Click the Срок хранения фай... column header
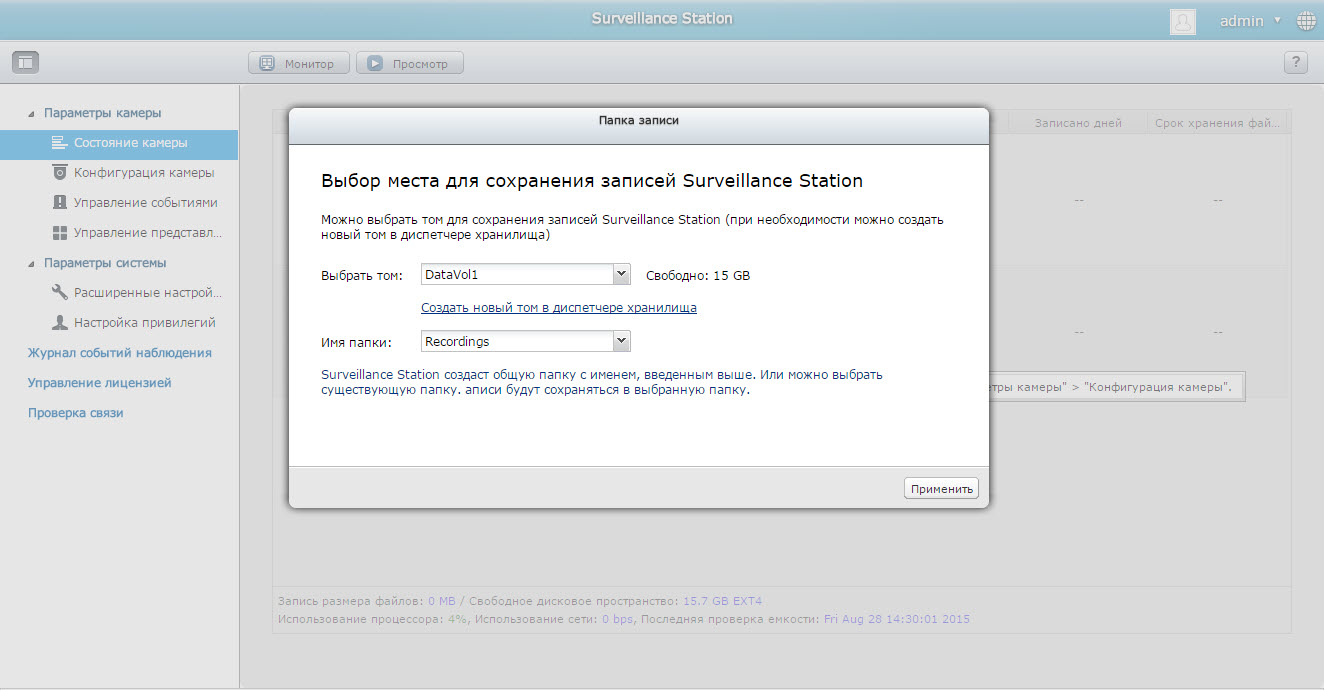1324x690 pixels. (x=1217, y=123)
